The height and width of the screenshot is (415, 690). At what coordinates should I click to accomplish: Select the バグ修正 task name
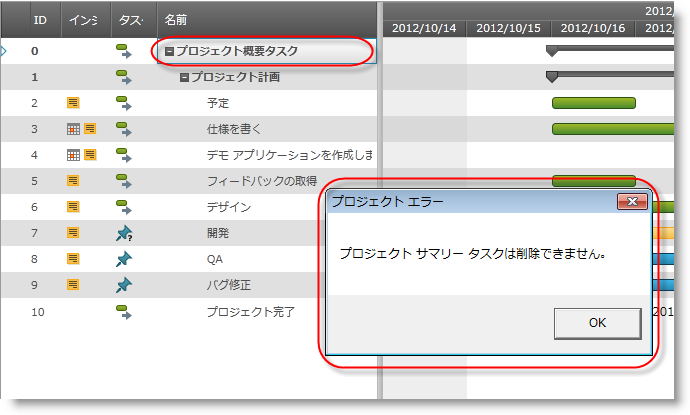click(229, 285)
